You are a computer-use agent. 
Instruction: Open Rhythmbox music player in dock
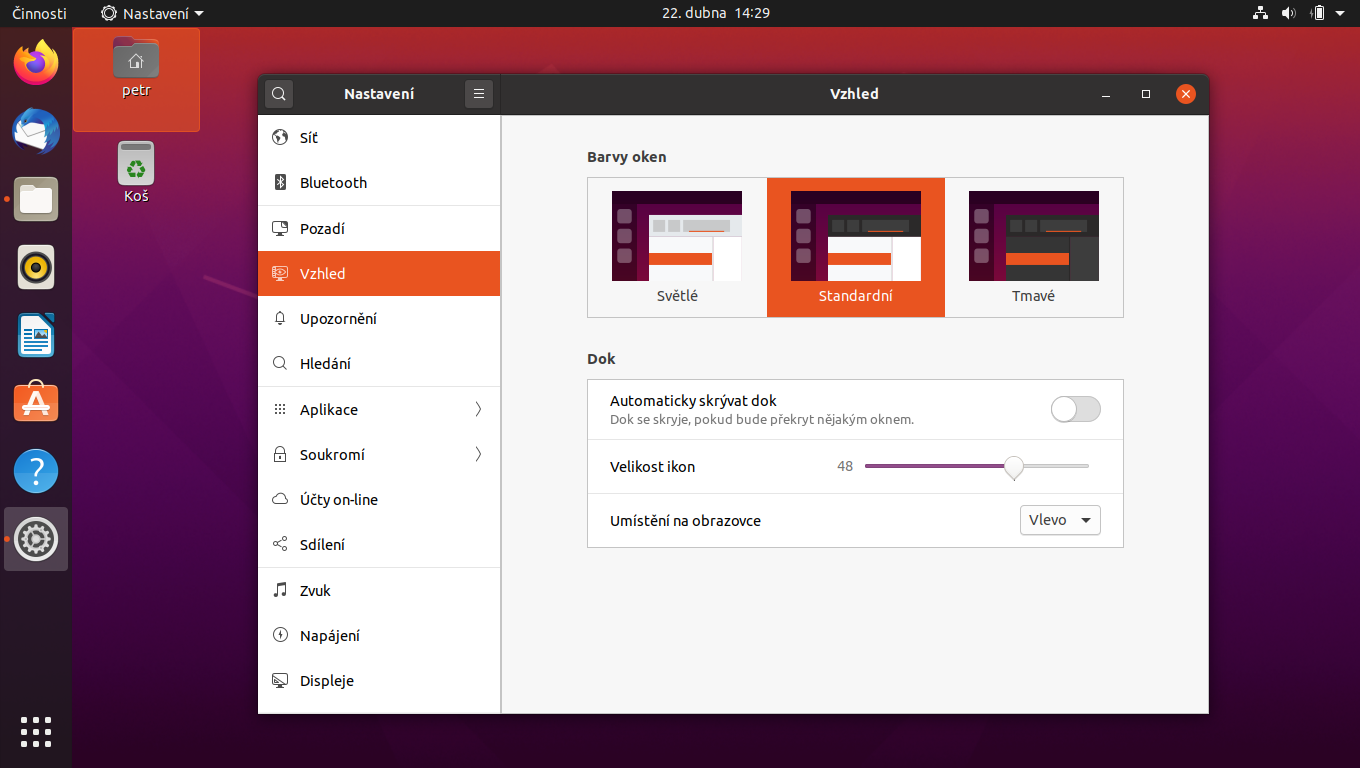[x=36, y=267]
